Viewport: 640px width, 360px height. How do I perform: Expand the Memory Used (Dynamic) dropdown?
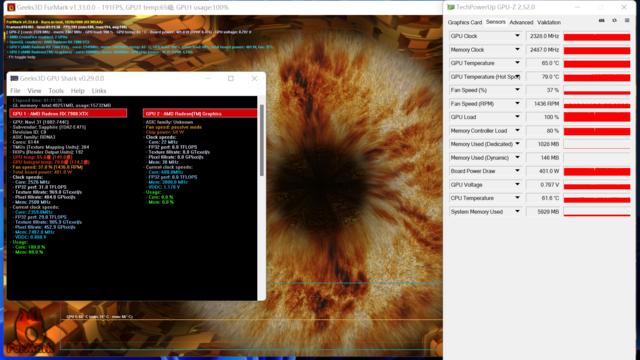(x=517, y=157)
